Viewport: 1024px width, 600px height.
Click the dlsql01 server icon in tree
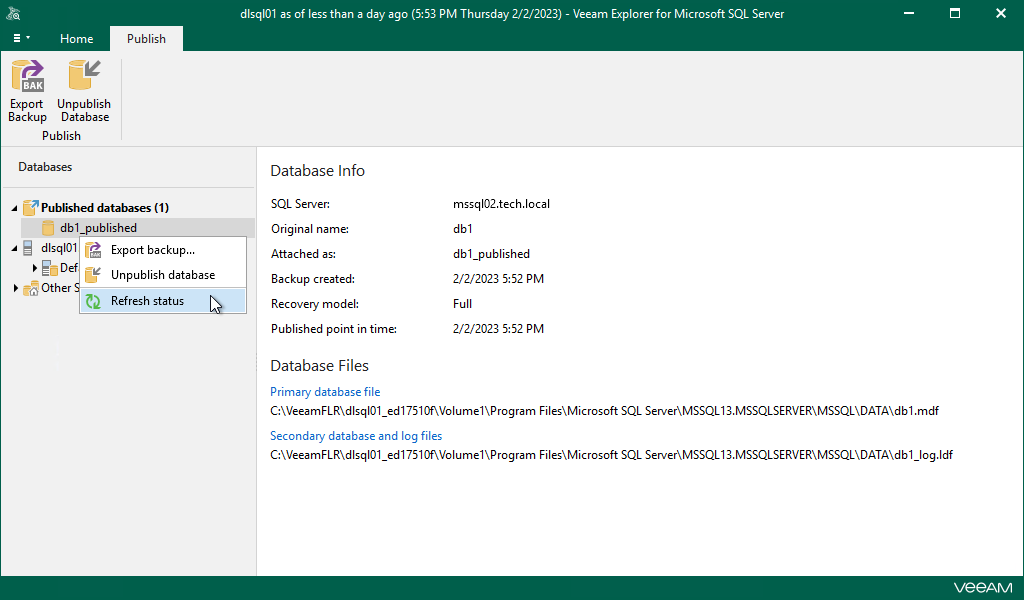click(x=30, y=247)
